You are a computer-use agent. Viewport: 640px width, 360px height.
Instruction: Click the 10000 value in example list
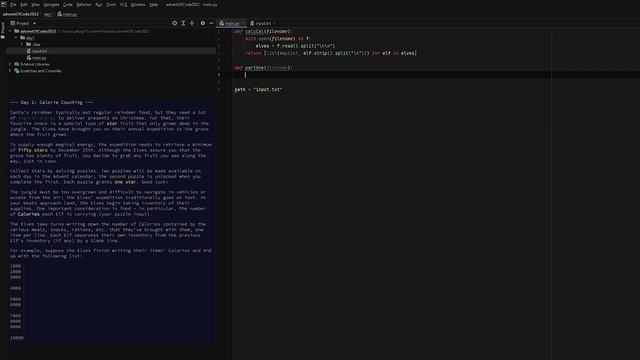pos(17,338)
